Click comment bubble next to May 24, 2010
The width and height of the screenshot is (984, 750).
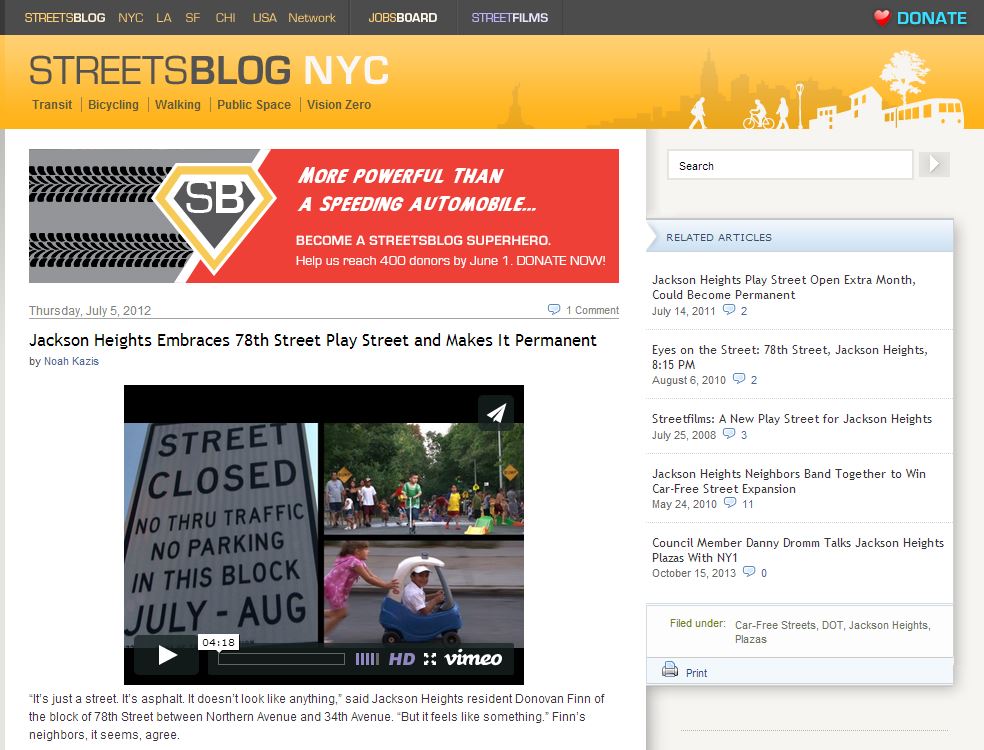(x=730, y=503)
